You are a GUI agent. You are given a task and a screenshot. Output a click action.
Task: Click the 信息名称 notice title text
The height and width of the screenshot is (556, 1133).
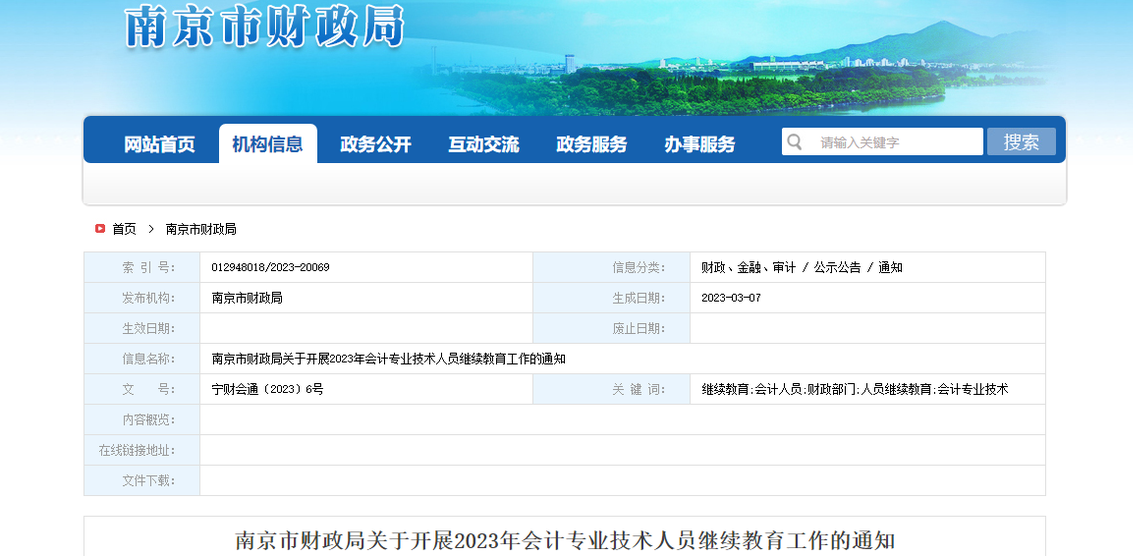click(x=389, y=359)
